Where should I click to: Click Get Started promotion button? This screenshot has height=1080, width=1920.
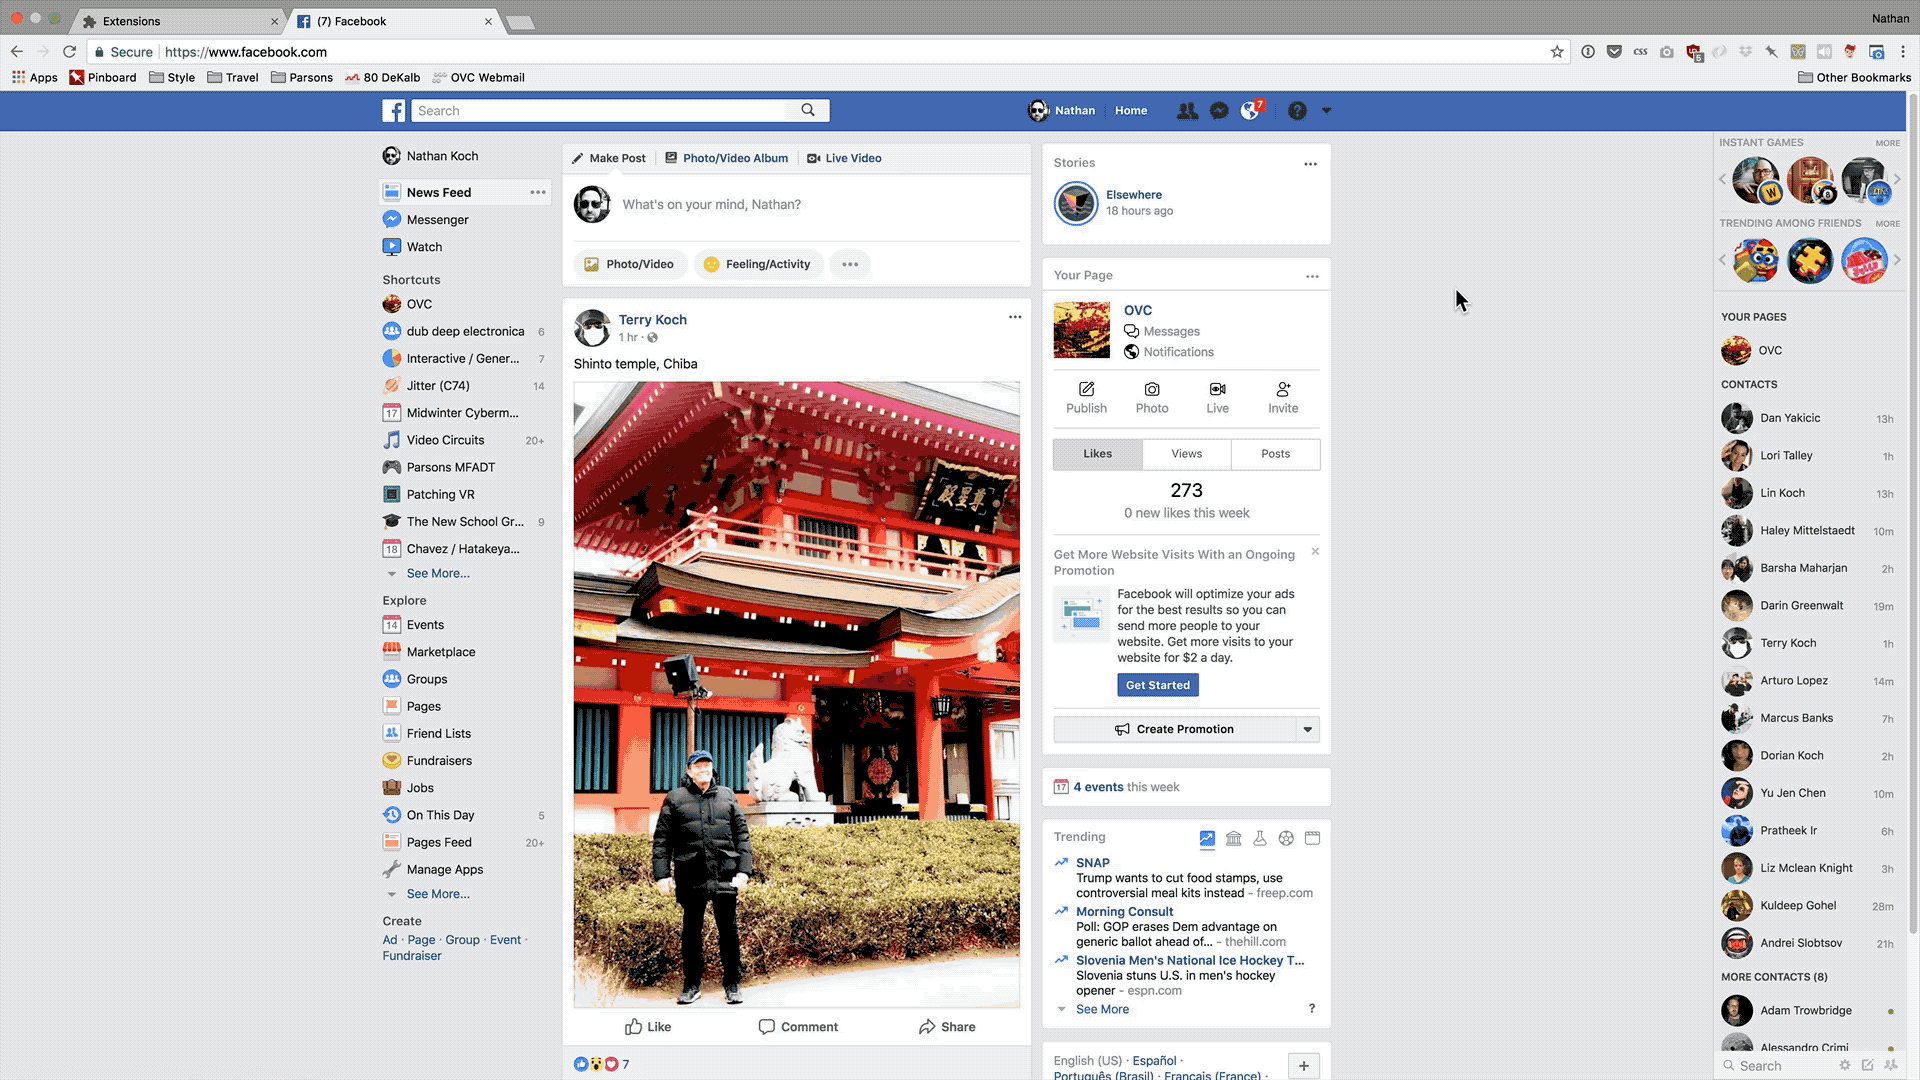click(x=1157, y=686)
